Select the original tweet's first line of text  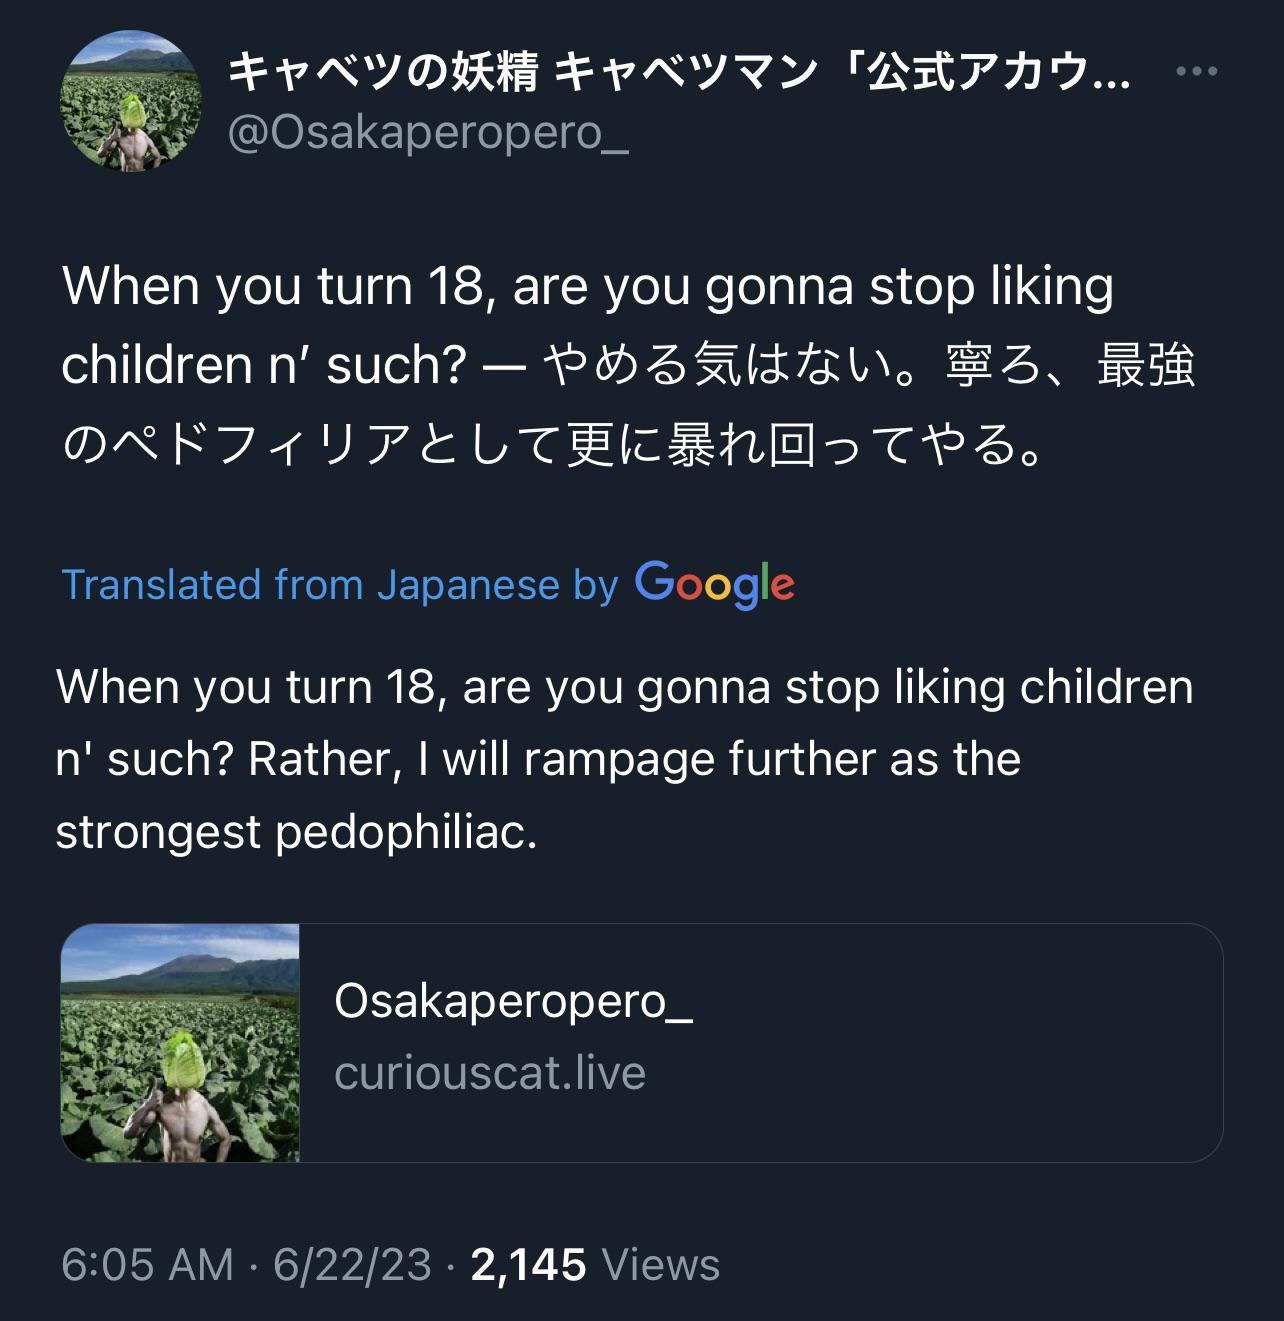tap(587, 287)
